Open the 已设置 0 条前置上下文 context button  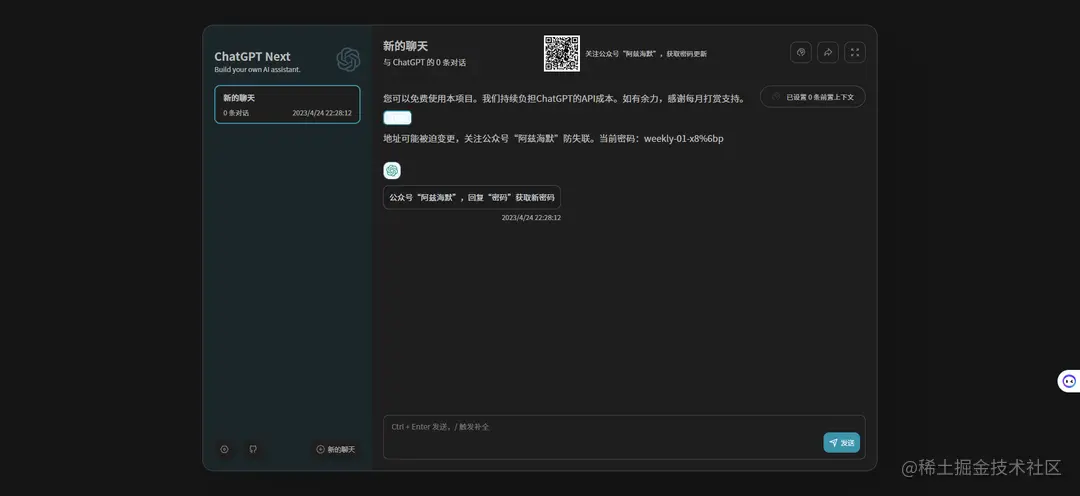click(x=813, y=97)
